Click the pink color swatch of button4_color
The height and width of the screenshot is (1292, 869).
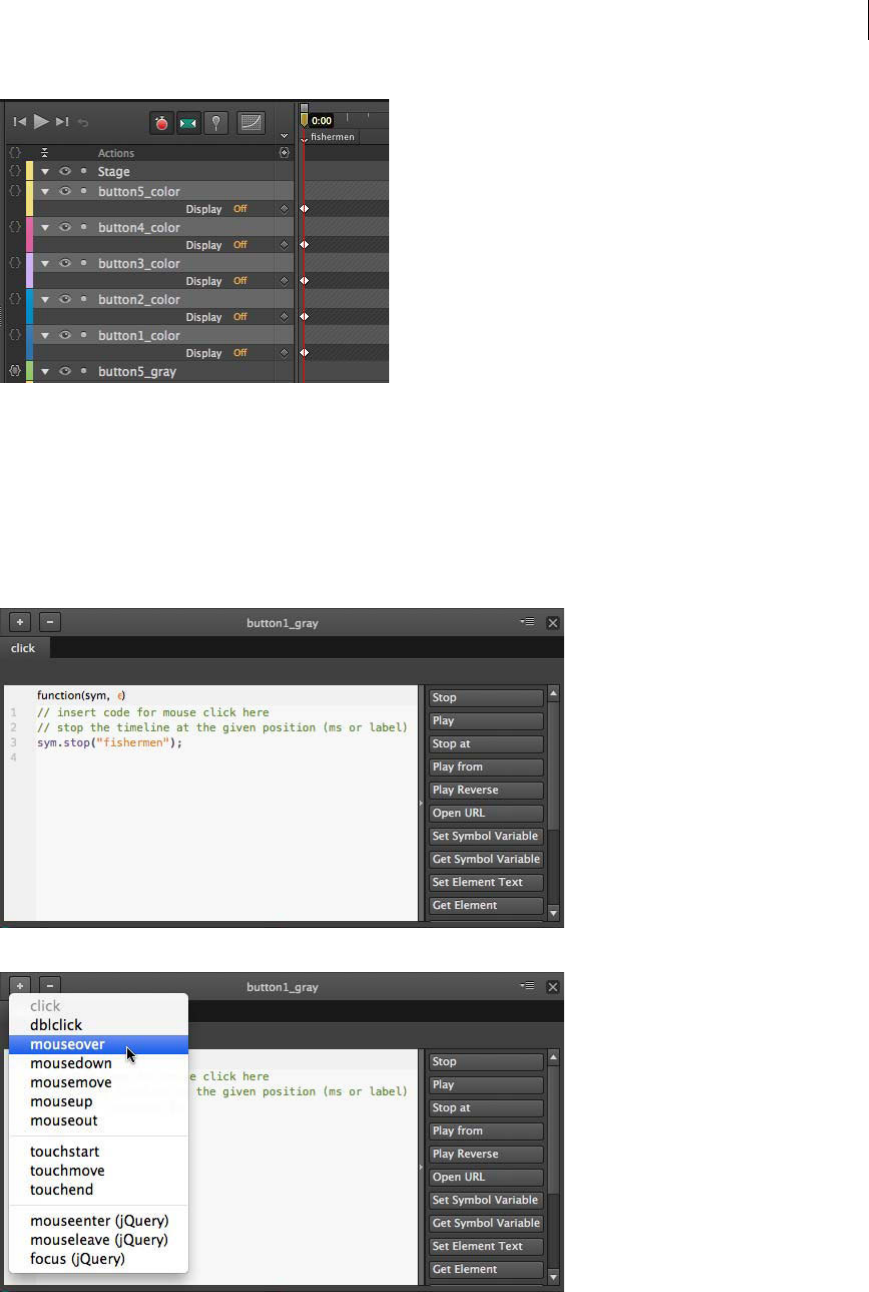pyautogui.click(x=30, y=236)
